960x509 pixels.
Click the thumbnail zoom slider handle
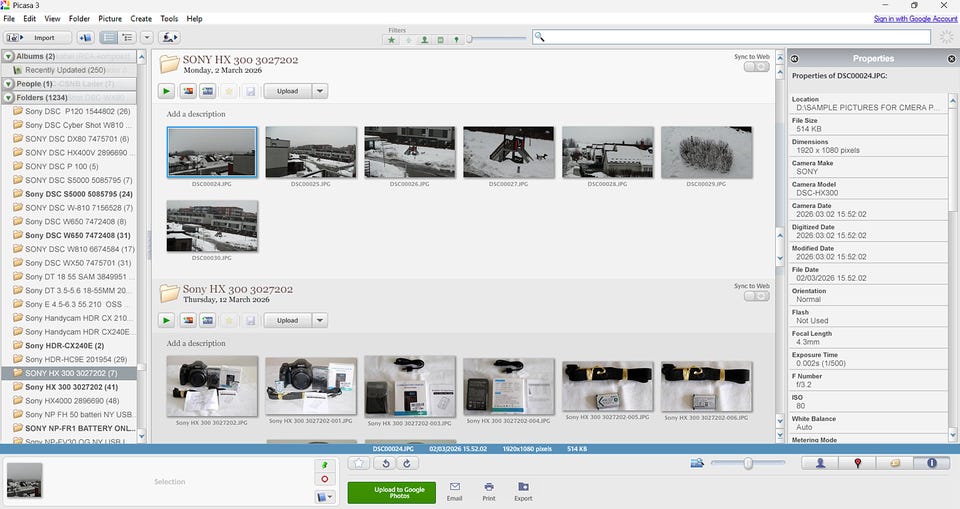(x=748, y=464)
